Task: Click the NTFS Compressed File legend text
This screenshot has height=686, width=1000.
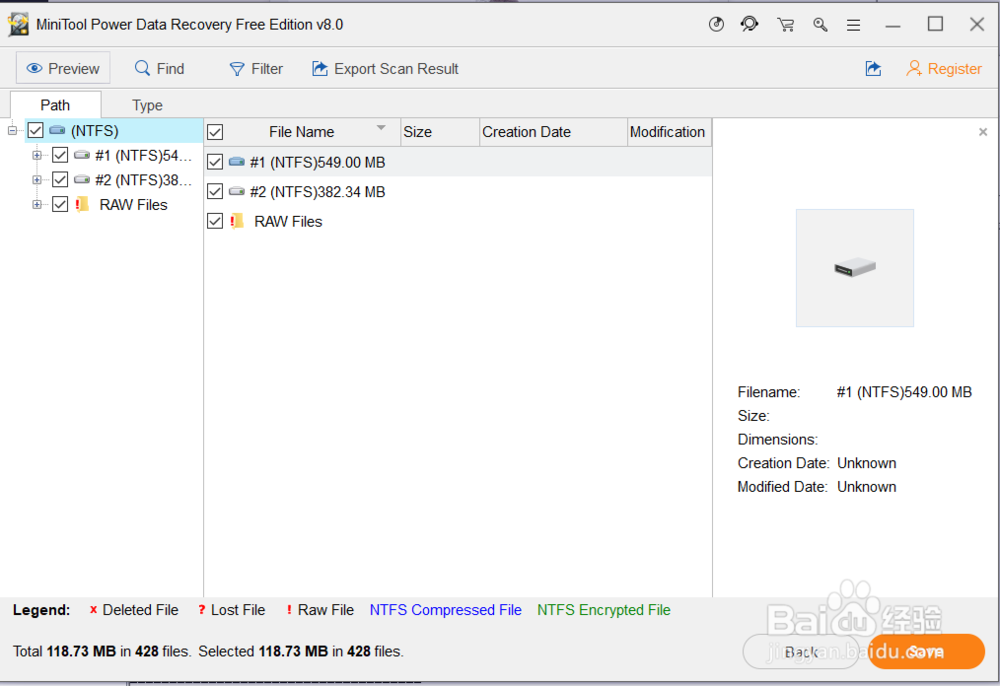Action: (x=445, y=610)
